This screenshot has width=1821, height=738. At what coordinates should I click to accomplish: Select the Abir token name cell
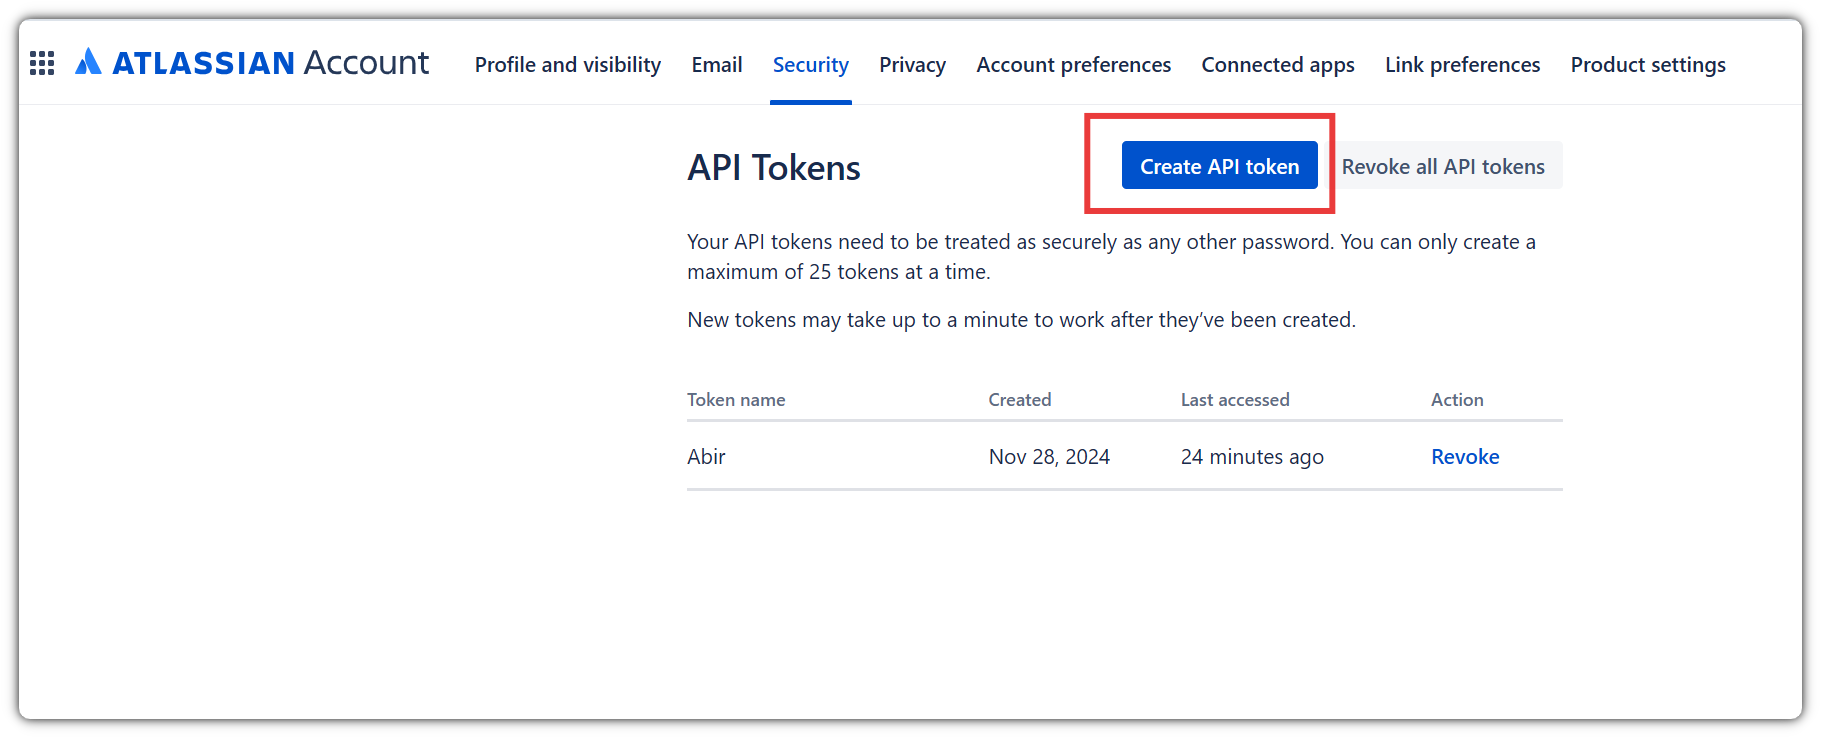tap(706, 457)
